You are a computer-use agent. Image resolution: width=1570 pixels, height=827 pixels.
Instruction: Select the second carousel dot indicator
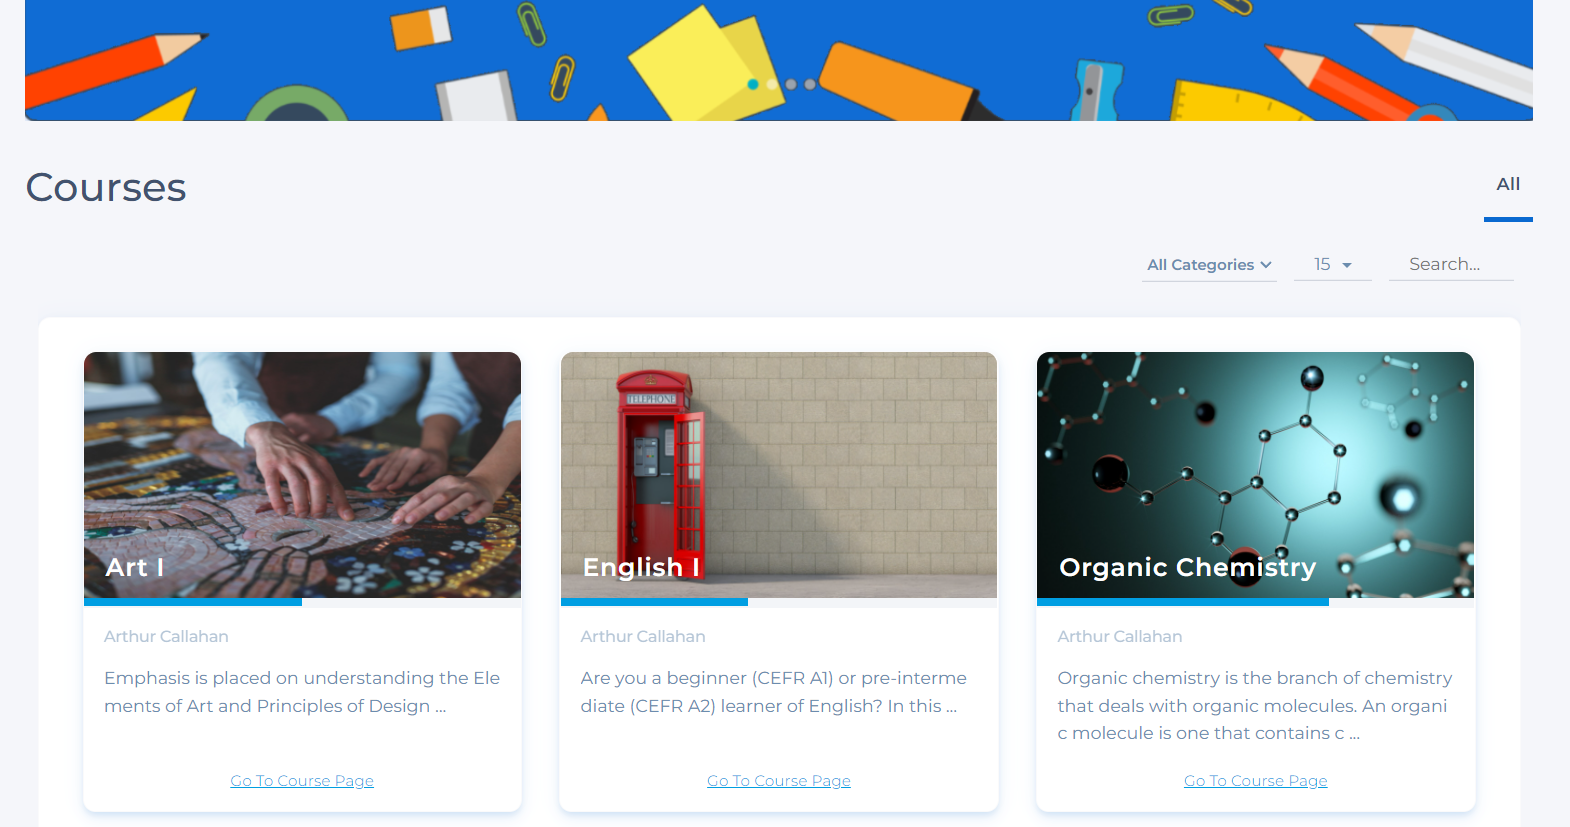[772, 85]
